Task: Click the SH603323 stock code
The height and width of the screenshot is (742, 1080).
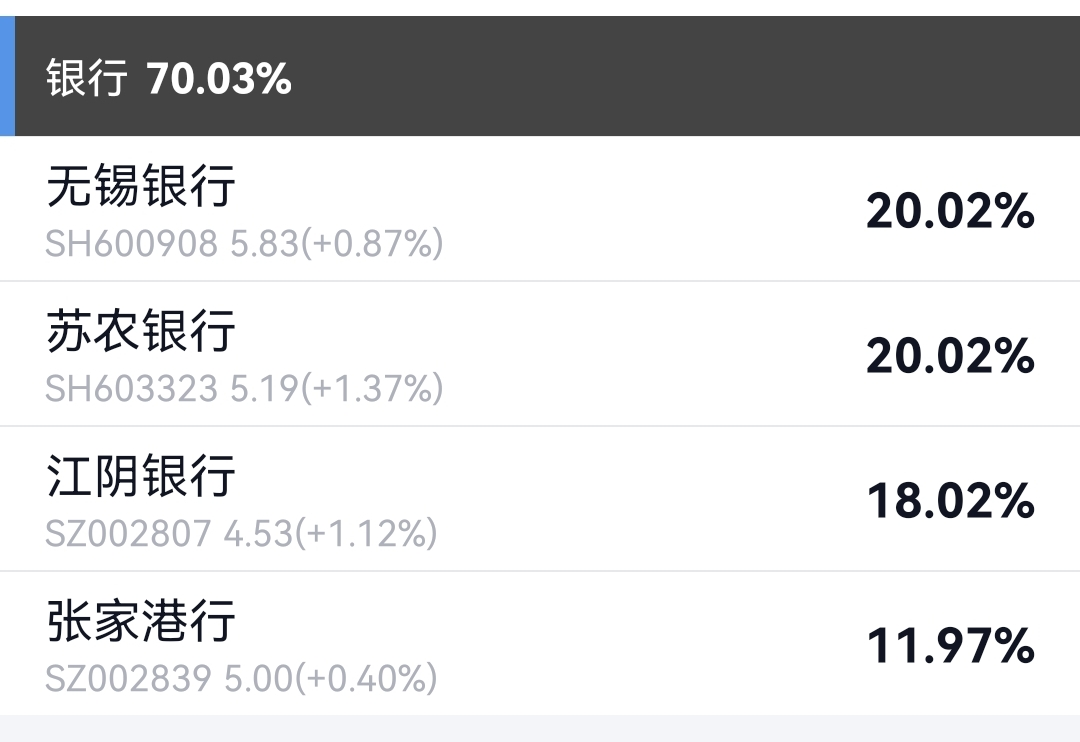Action: tap(131, 389)
